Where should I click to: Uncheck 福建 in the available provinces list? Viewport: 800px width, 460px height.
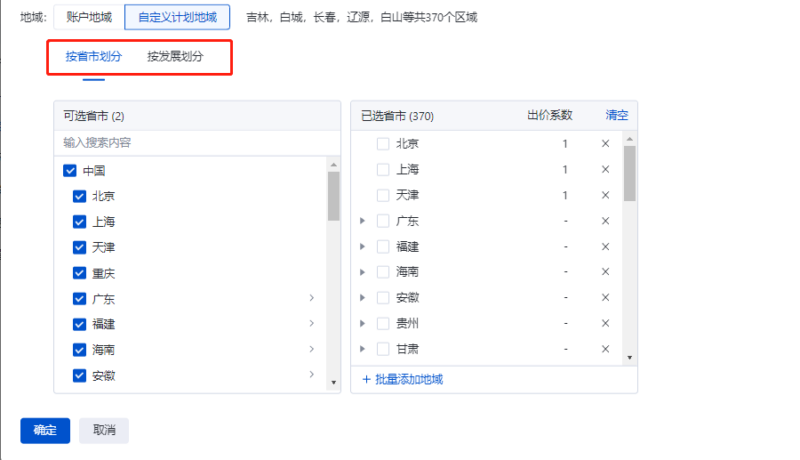[80, 324]
